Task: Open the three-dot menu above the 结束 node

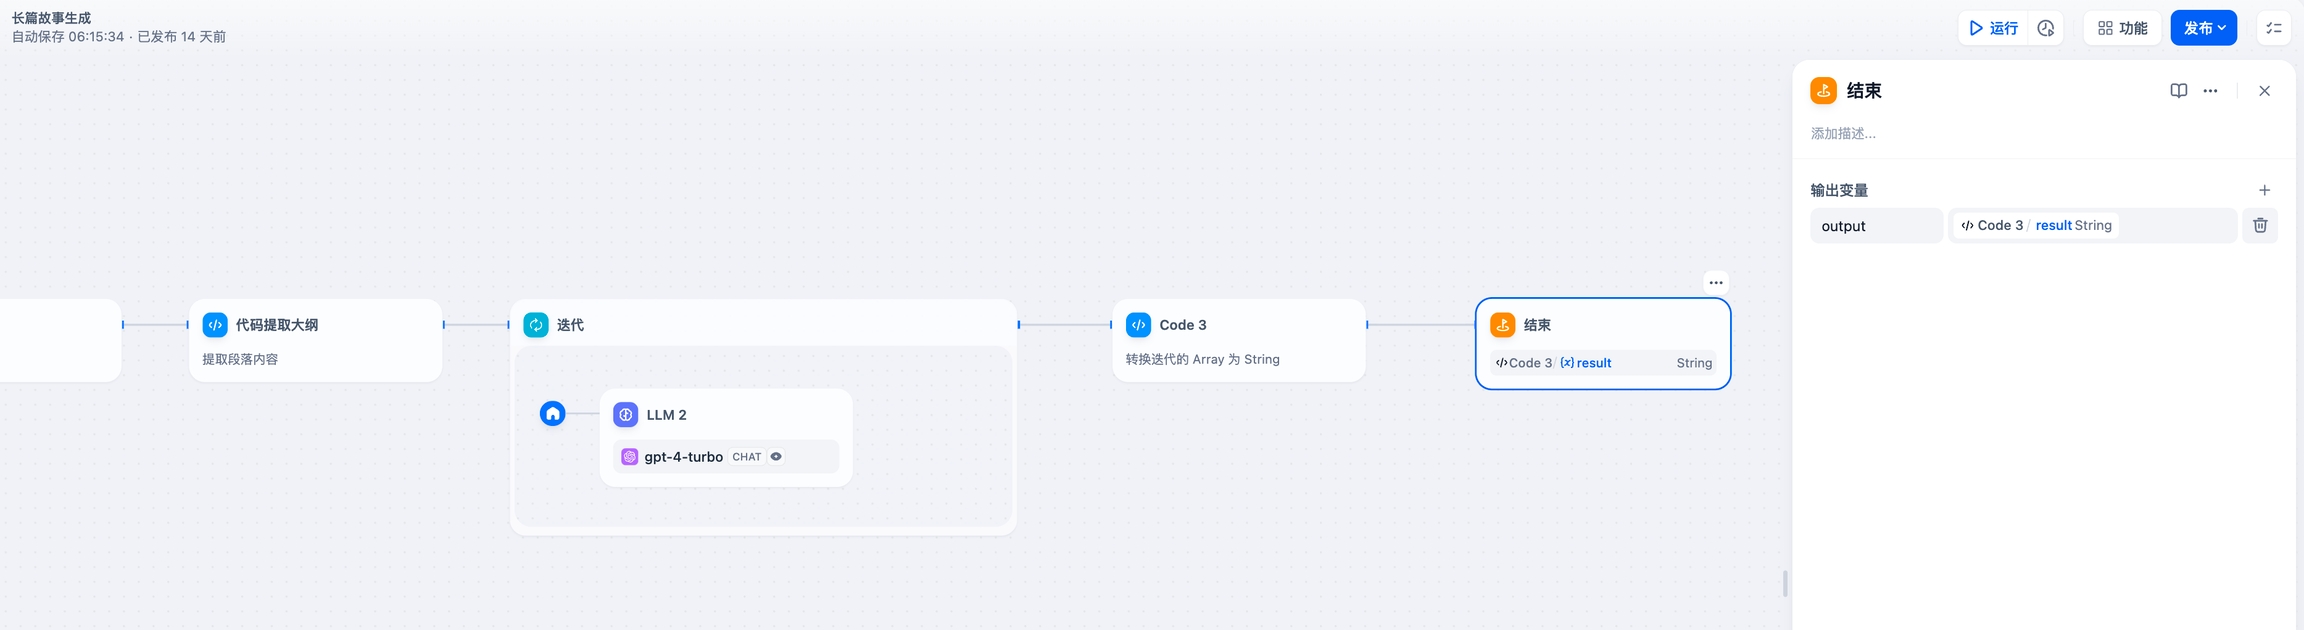Action: [x=1715, y=283]
